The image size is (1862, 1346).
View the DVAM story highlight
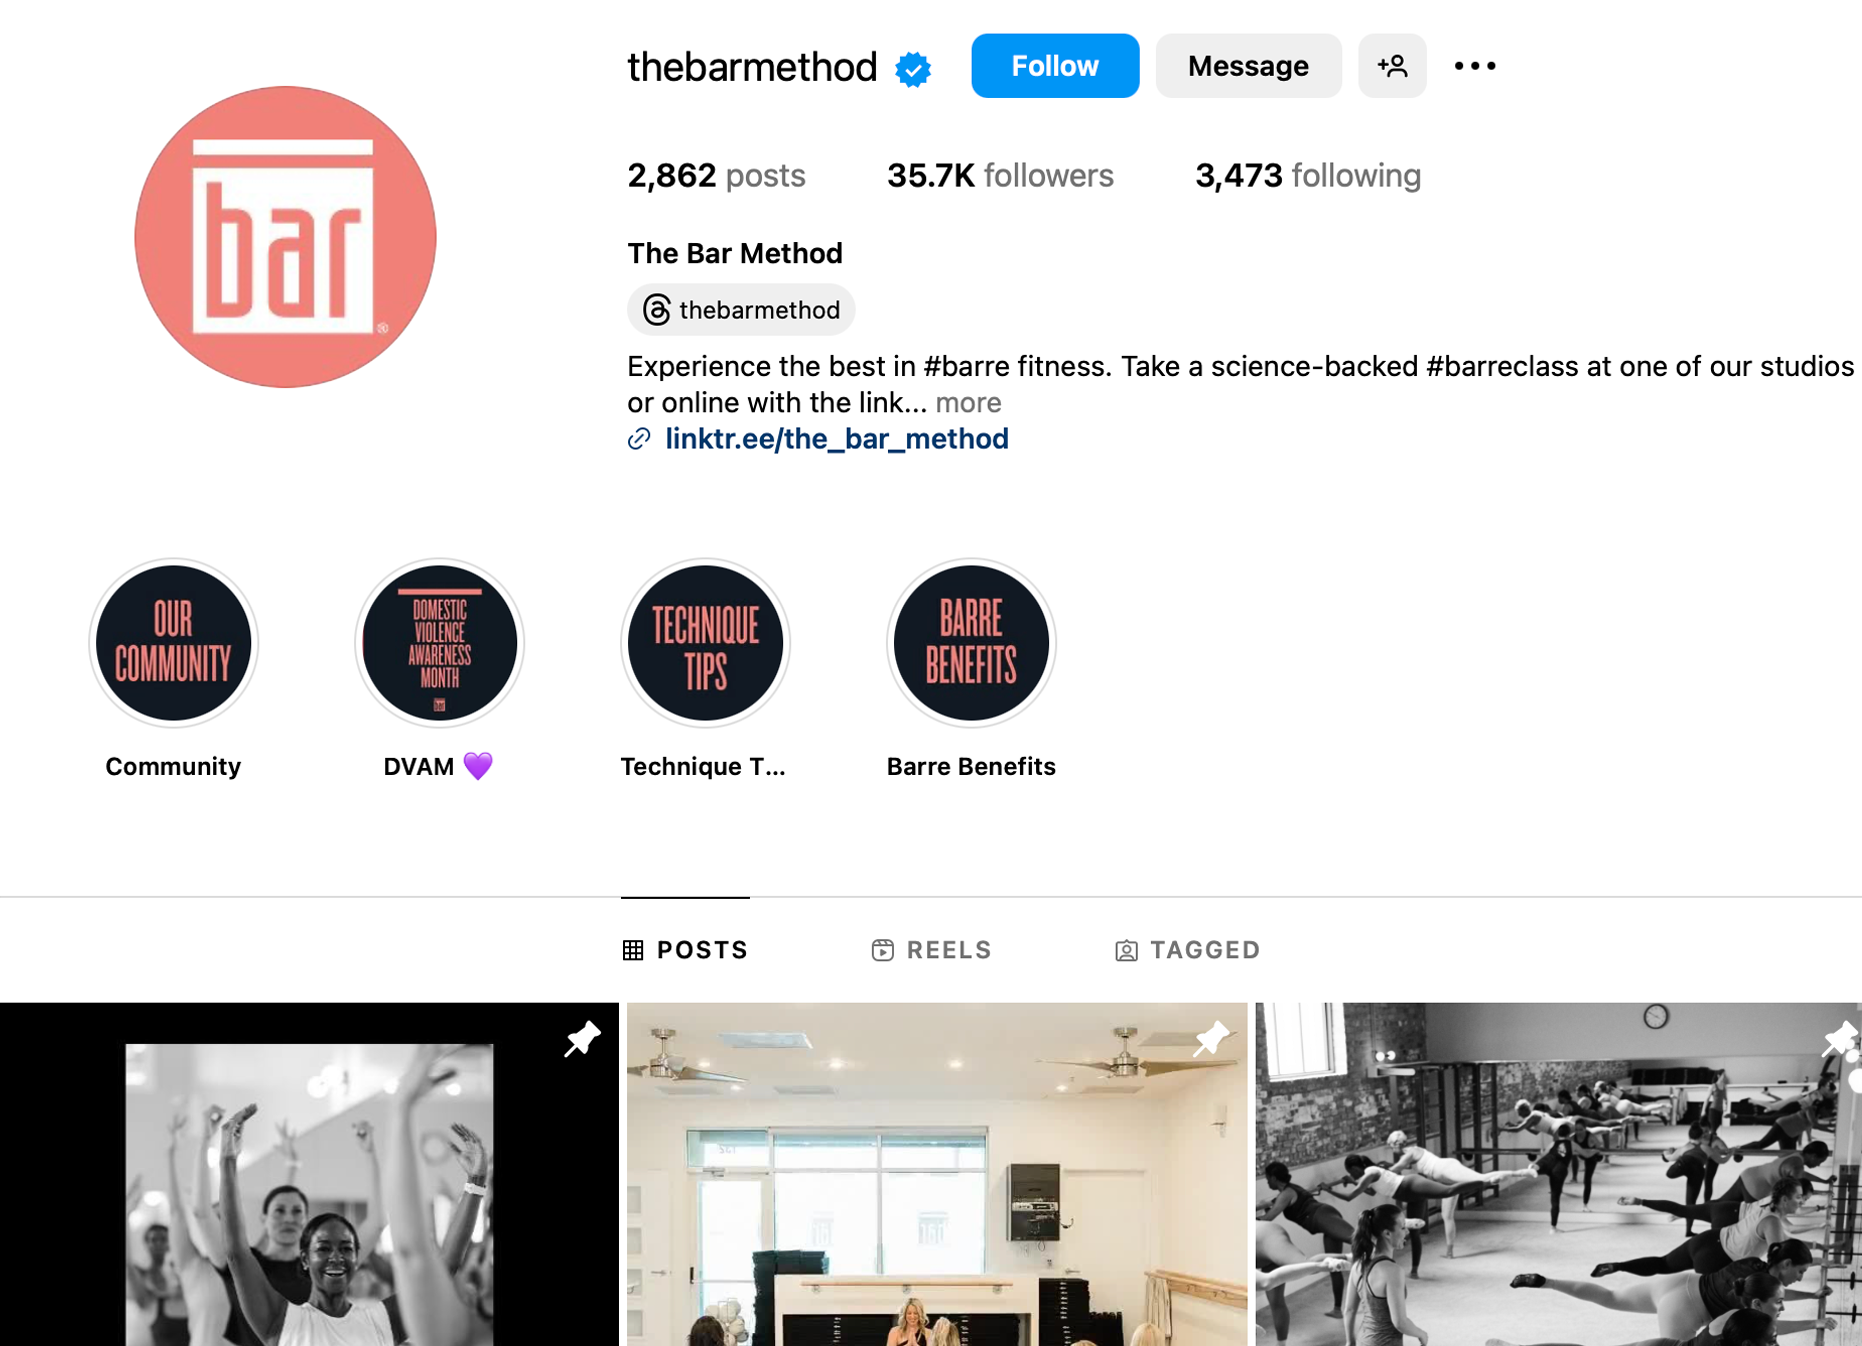439,643
